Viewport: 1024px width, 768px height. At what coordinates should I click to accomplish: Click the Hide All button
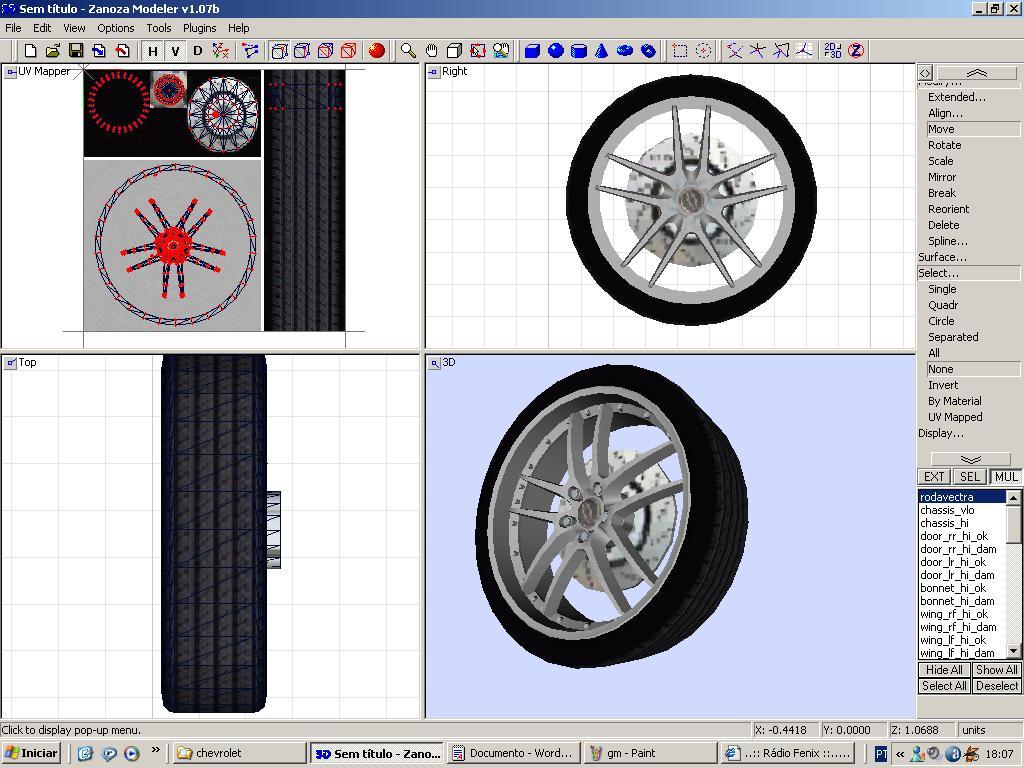pos(944,670)
